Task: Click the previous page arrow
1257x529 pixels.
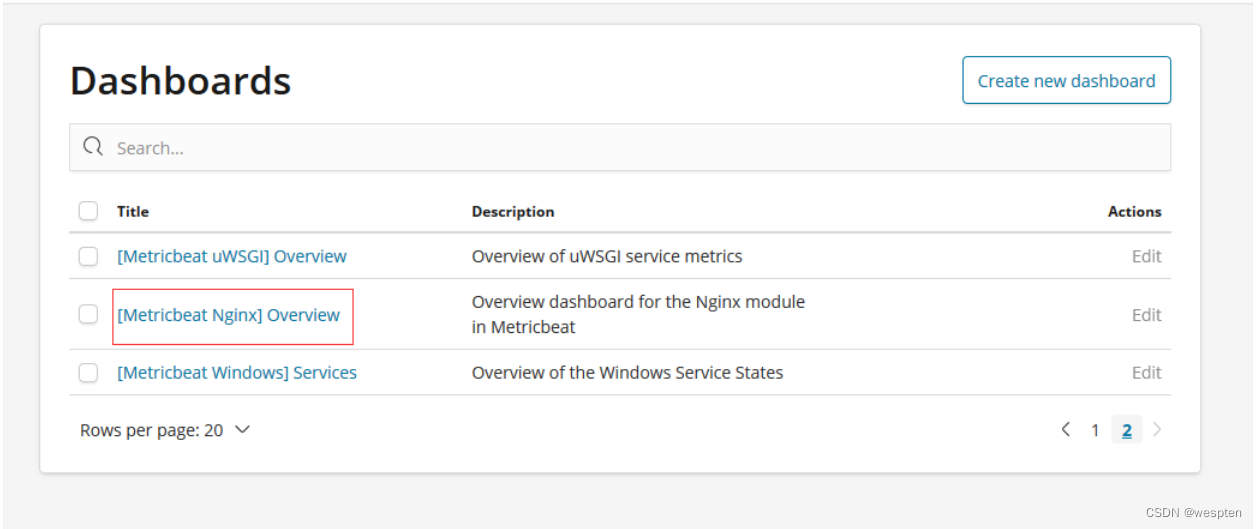Action: [x=1066, y=430]
